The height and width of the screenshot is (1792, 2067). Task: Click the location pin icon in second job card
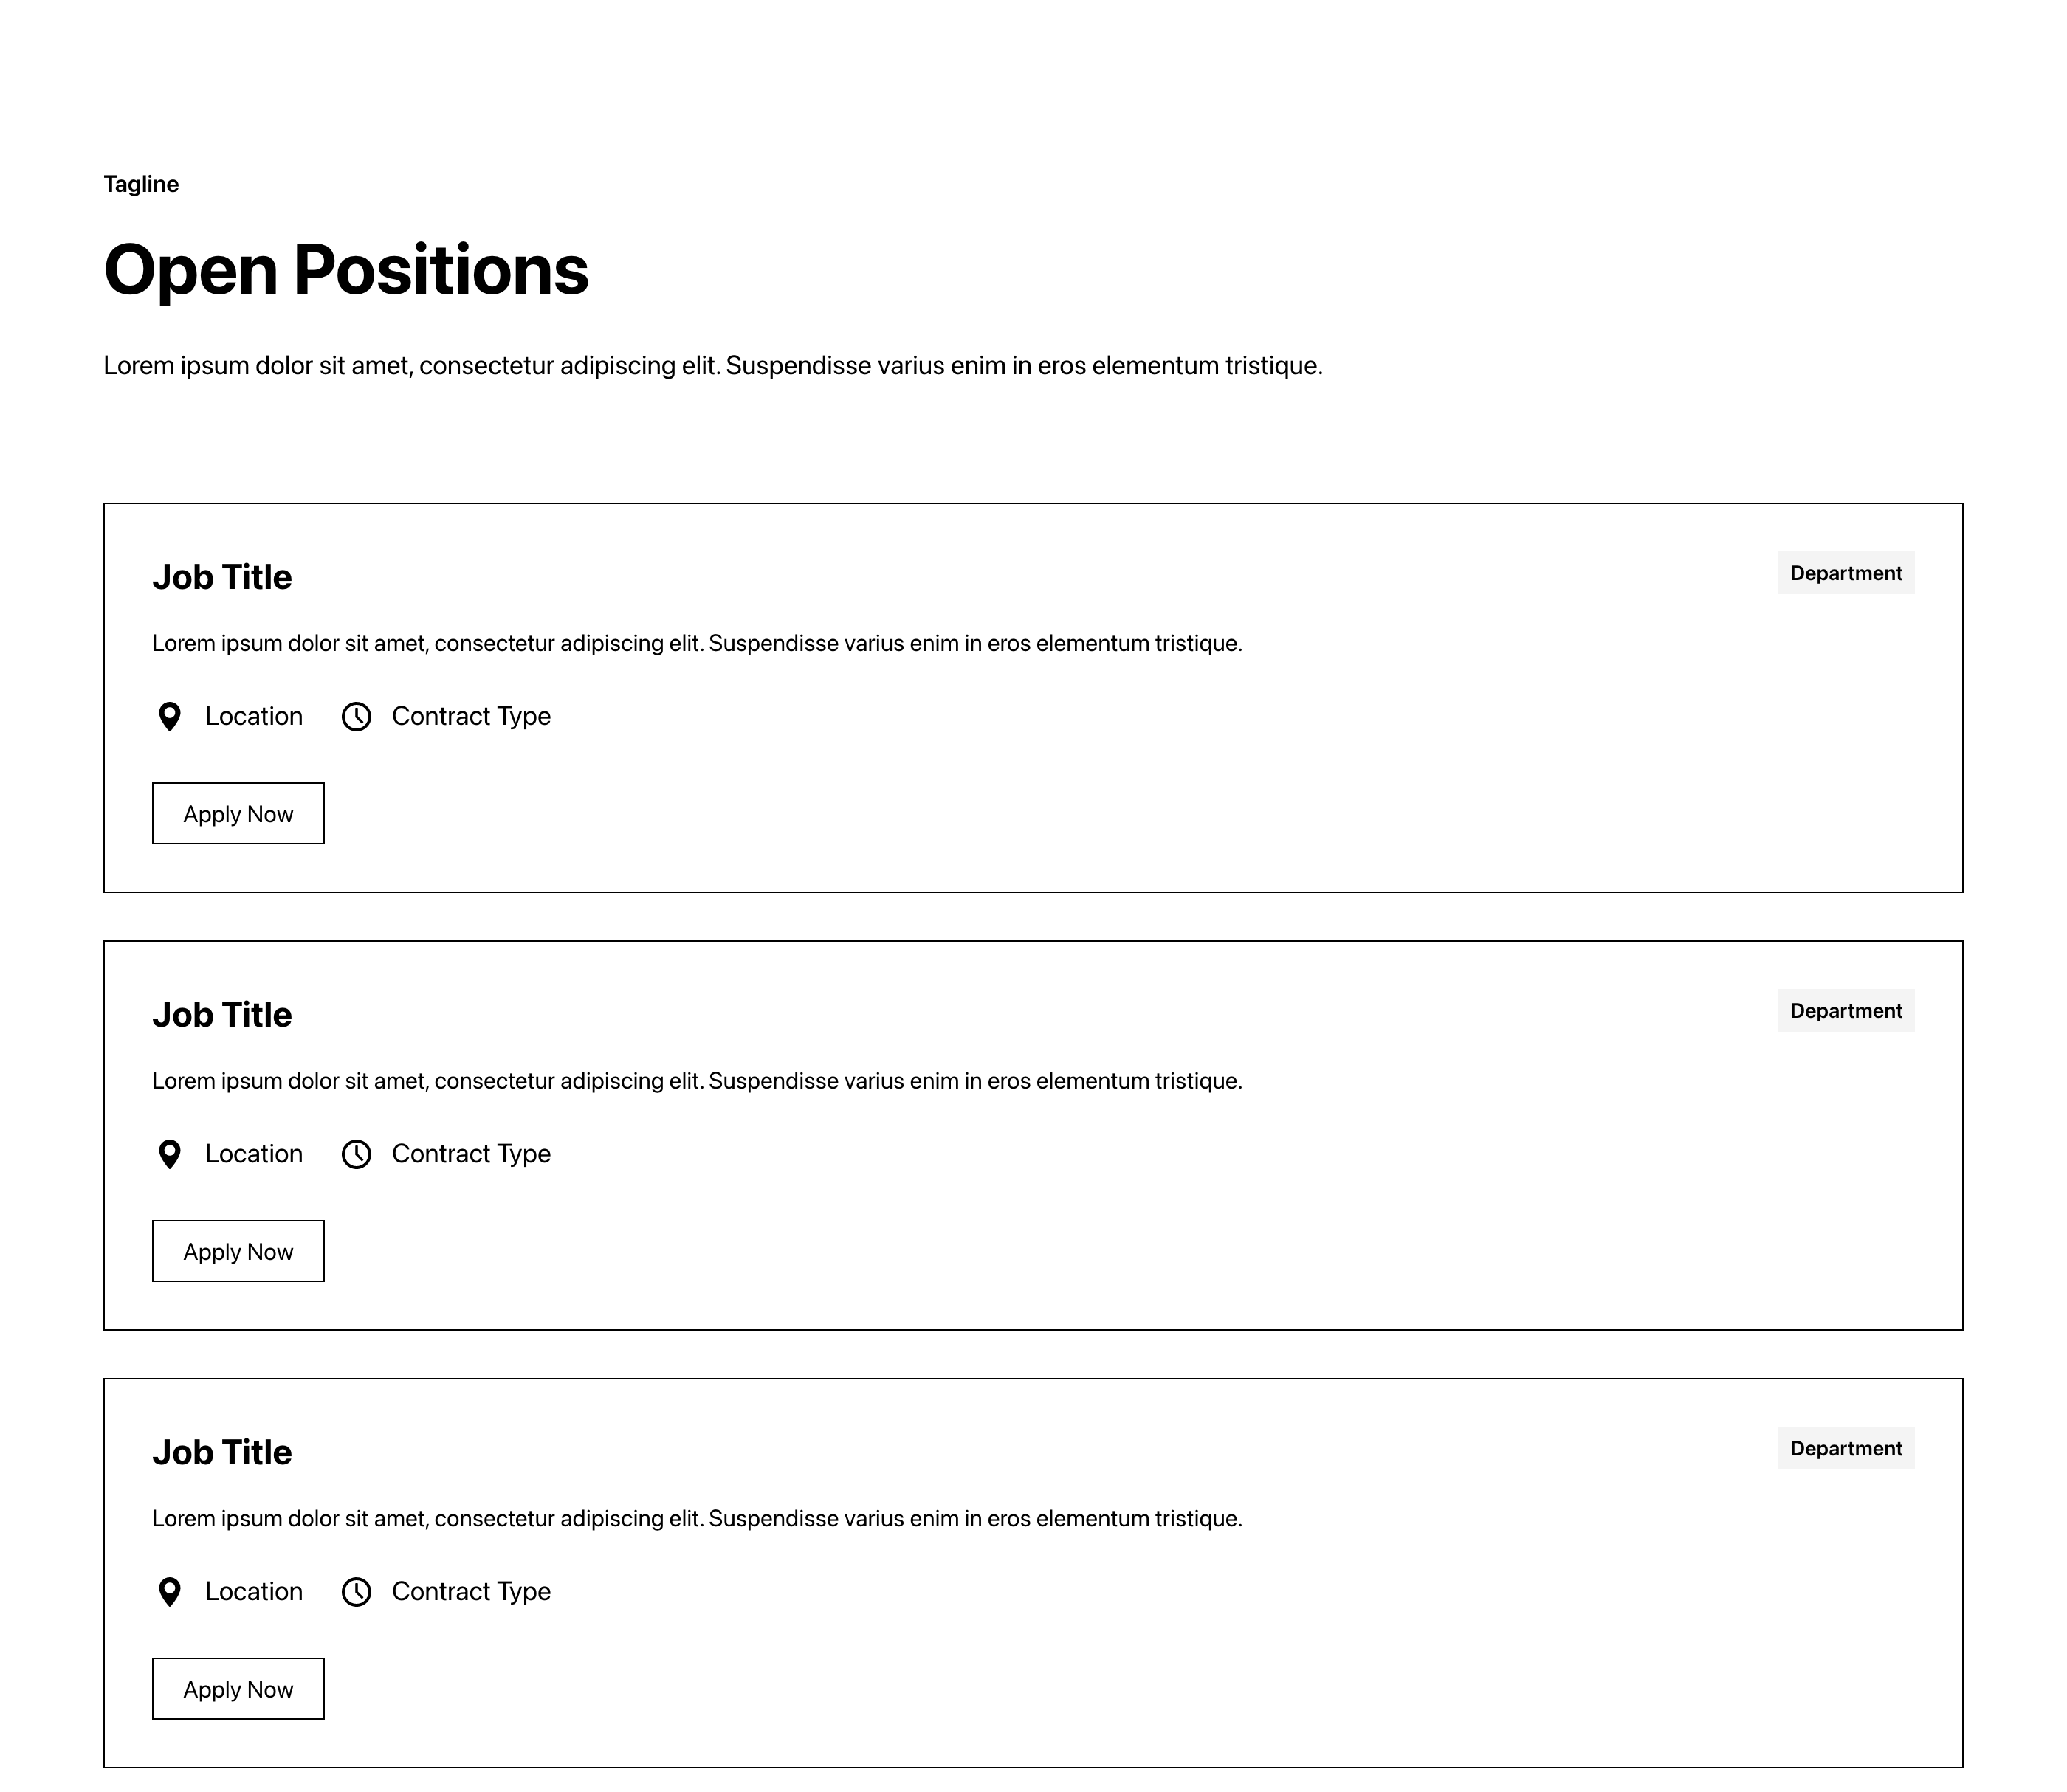[170, 1155]
